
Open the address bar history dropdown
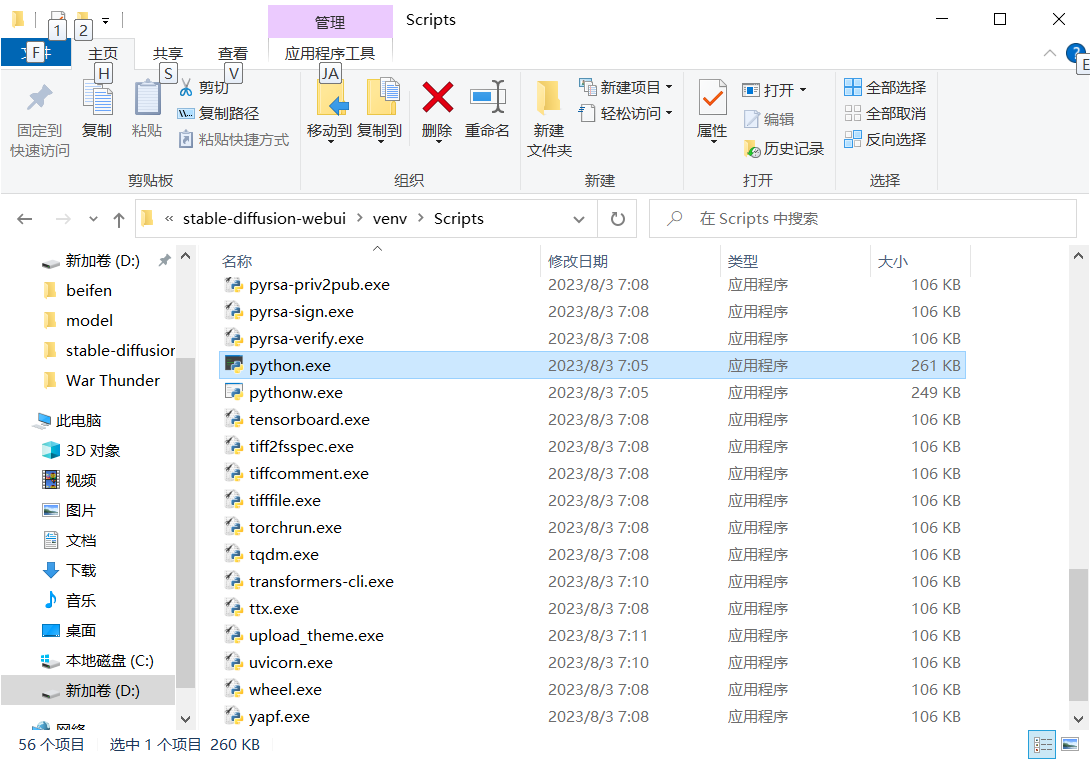(x=578, y=219)
